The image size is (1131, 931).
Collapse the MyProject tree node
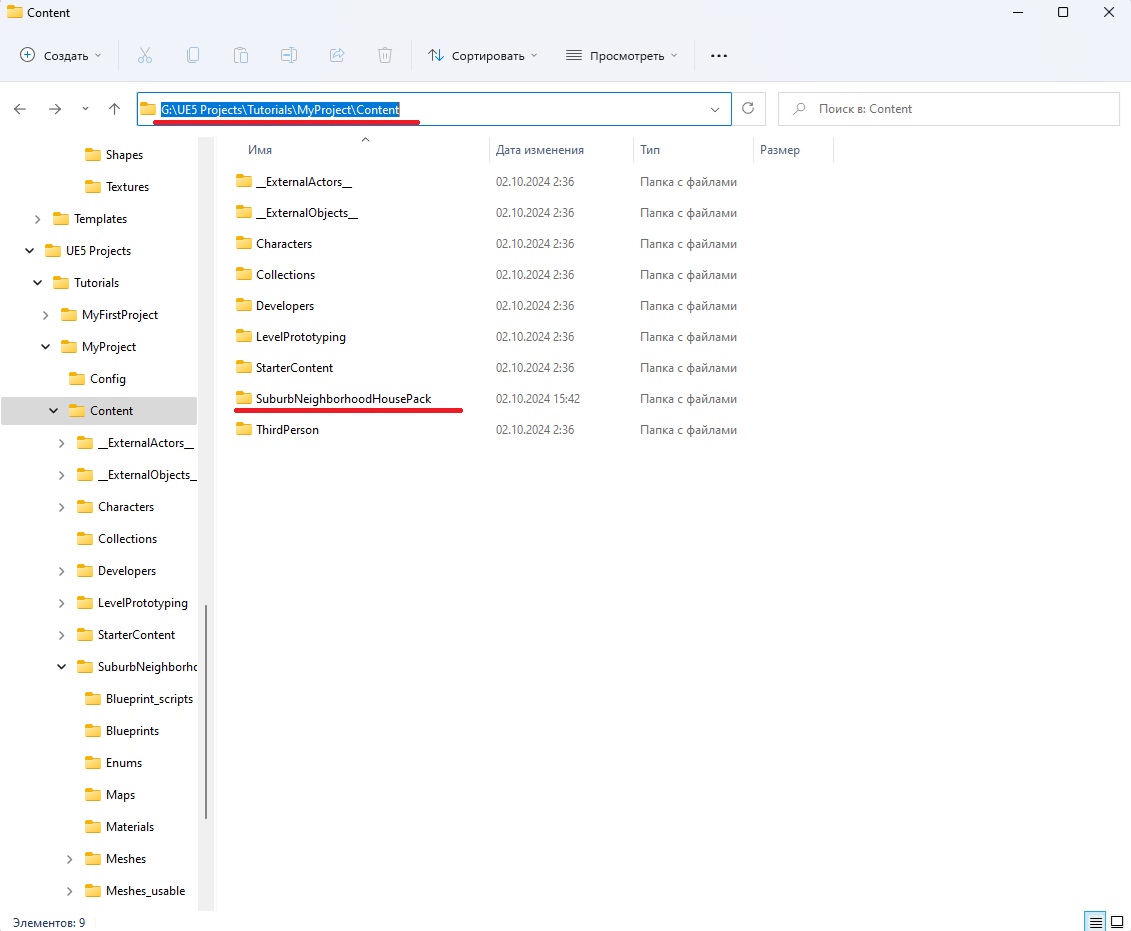tap(45, 347)
